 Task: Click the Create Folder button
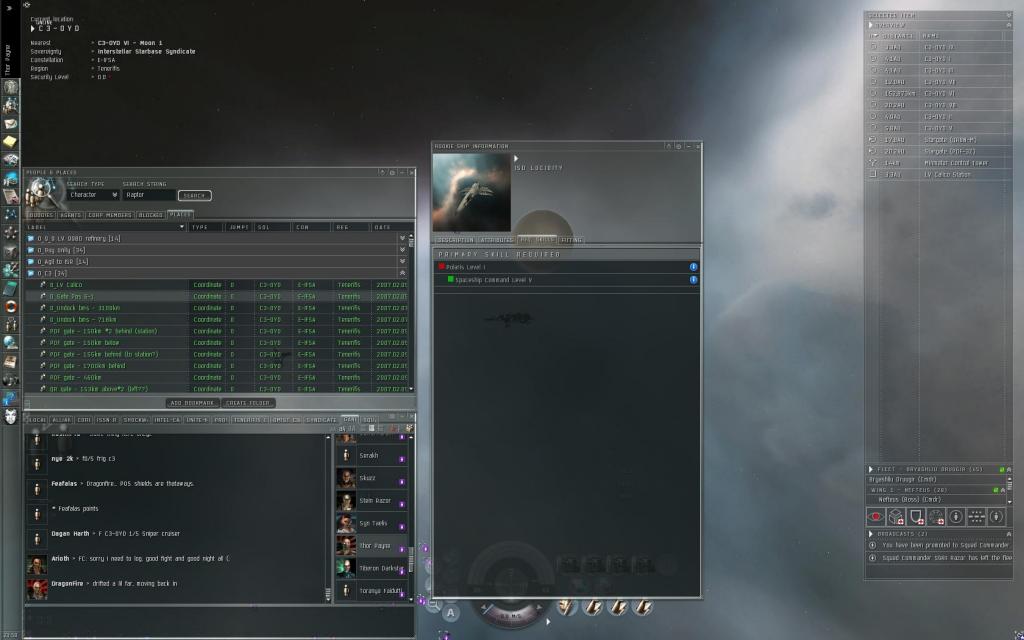pyautogui.click(x=248, y=402)
